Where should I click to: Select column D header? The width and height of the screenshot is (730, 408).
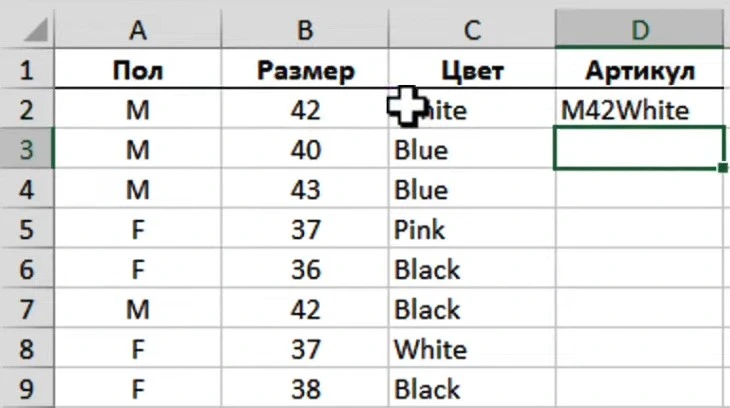coord(640,30)
